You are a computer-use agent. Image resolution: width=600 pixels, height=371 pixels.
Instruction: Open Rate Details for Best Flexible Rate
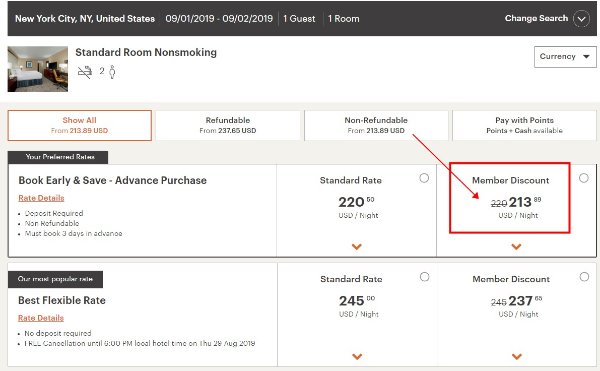coord(41,318)
